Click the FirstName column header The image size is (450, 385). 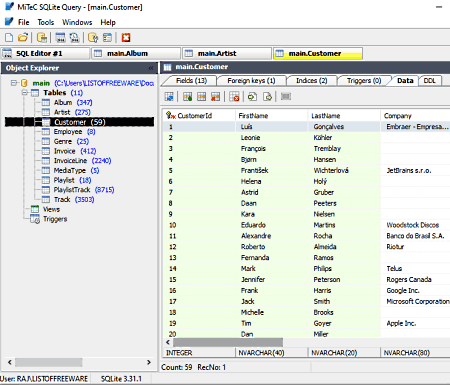pyautogui.click(x=271, y=116)
